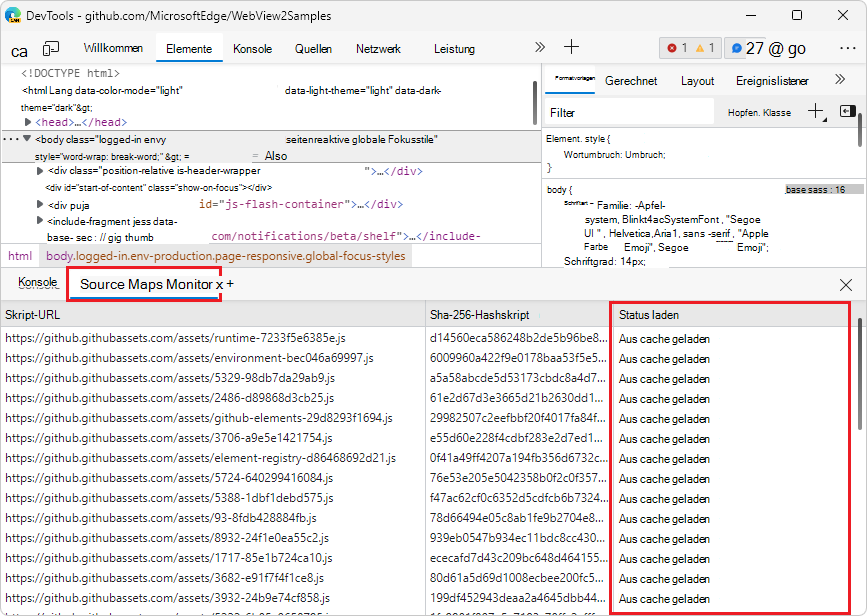The image size is (867, 616).
Task: Open DevTools customize menu (three dots)
Action: coord(847,48)
